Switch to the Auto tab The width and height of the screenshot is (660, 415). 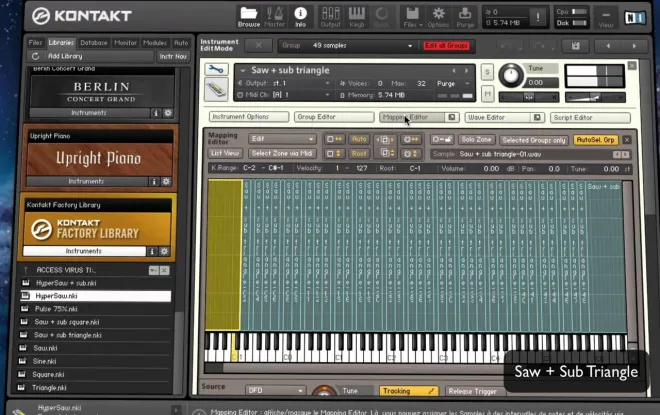[181, 43]
